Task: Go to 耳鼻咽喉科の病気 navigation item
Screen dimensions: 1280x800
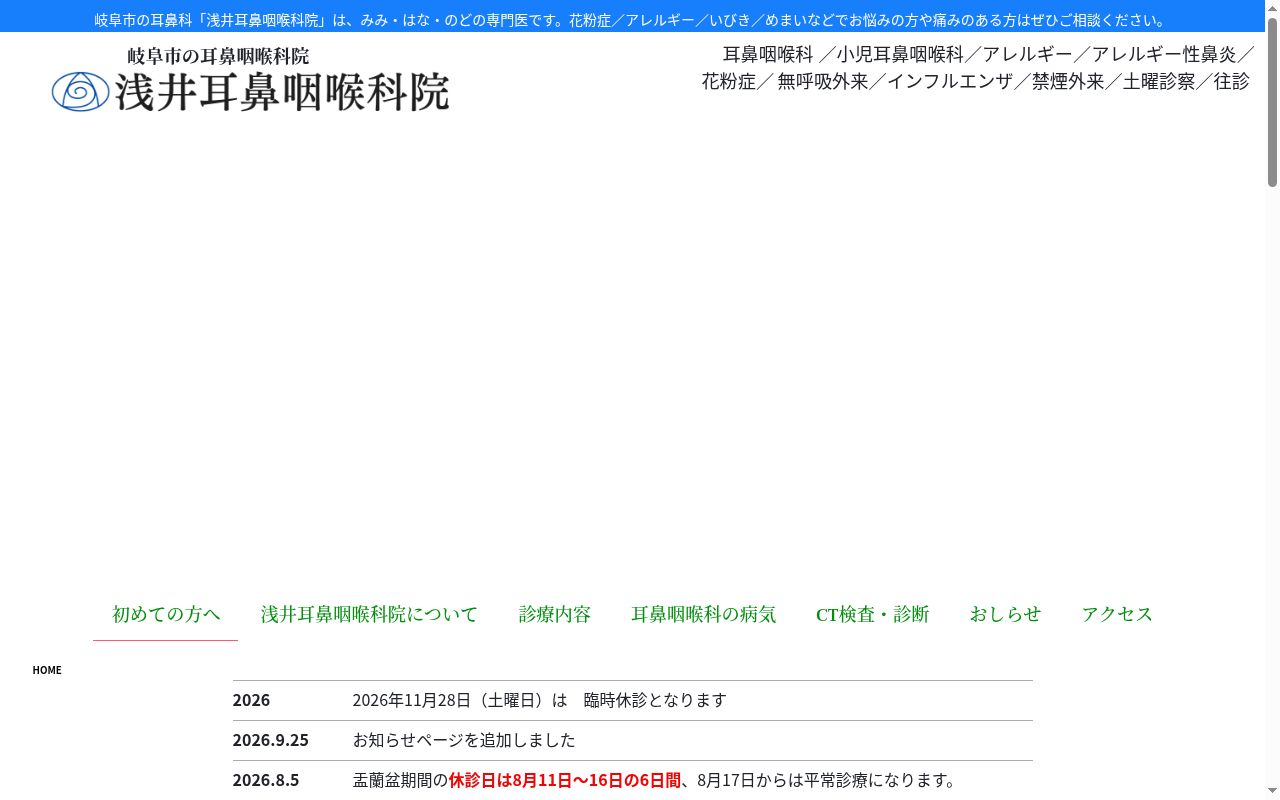Action: (704, 614)
